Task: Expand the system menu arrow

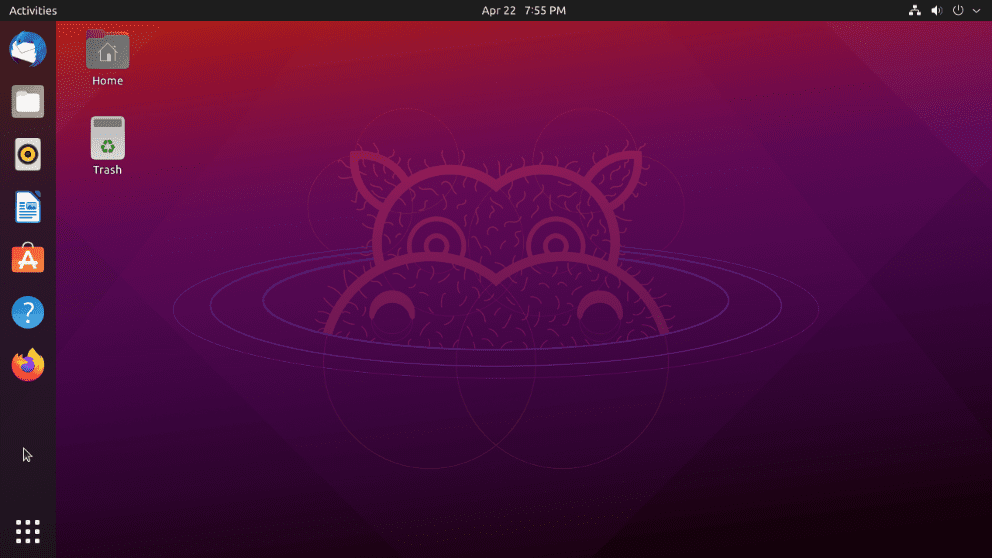Action: [x=976, y=10]
